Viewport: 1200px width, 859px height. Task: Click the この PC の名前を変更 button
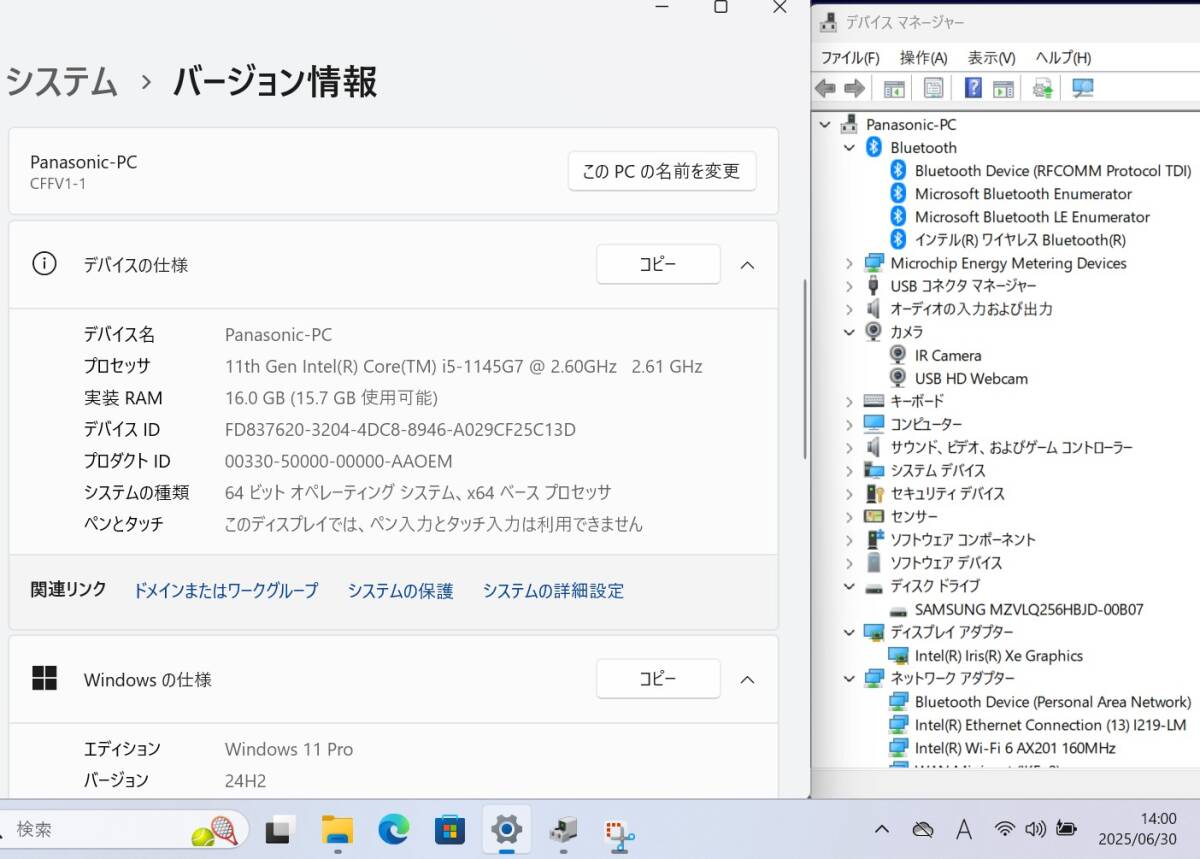coord(661,171)
